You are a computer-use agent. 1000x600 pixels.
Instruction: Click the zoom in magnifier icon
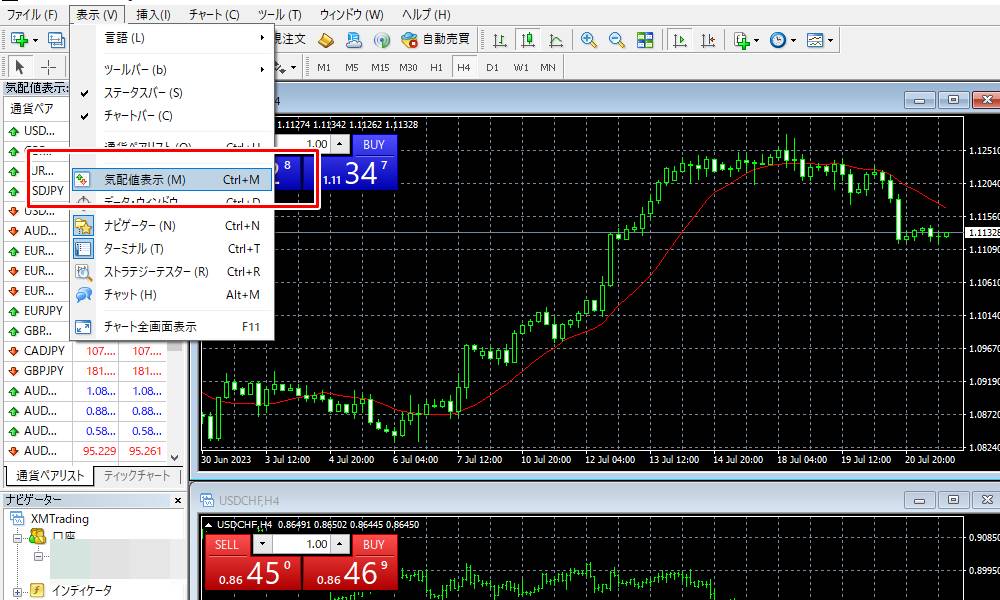coord(589,40)
